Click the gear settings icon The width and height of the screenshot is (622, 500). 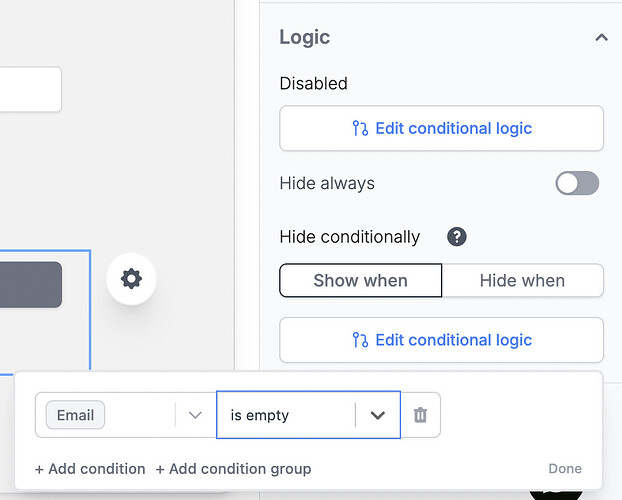(x=131, y=279)
